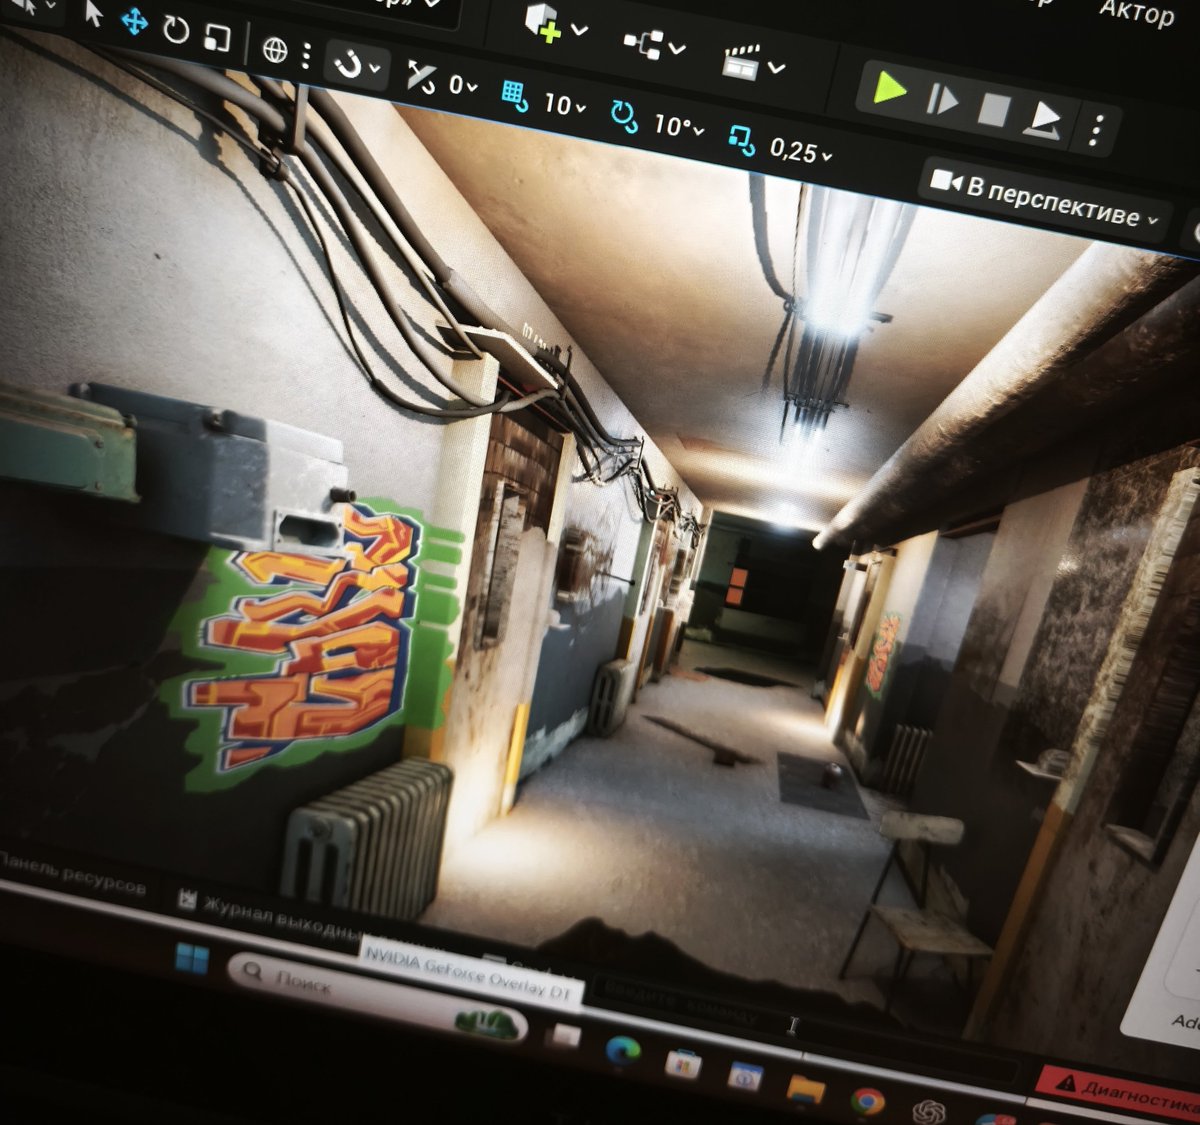Image resolution: width=1200 pixels, height=1125 pixels.
Task: Open the snap offset 0 value dropdown
Action: click(x=463, y=86)
